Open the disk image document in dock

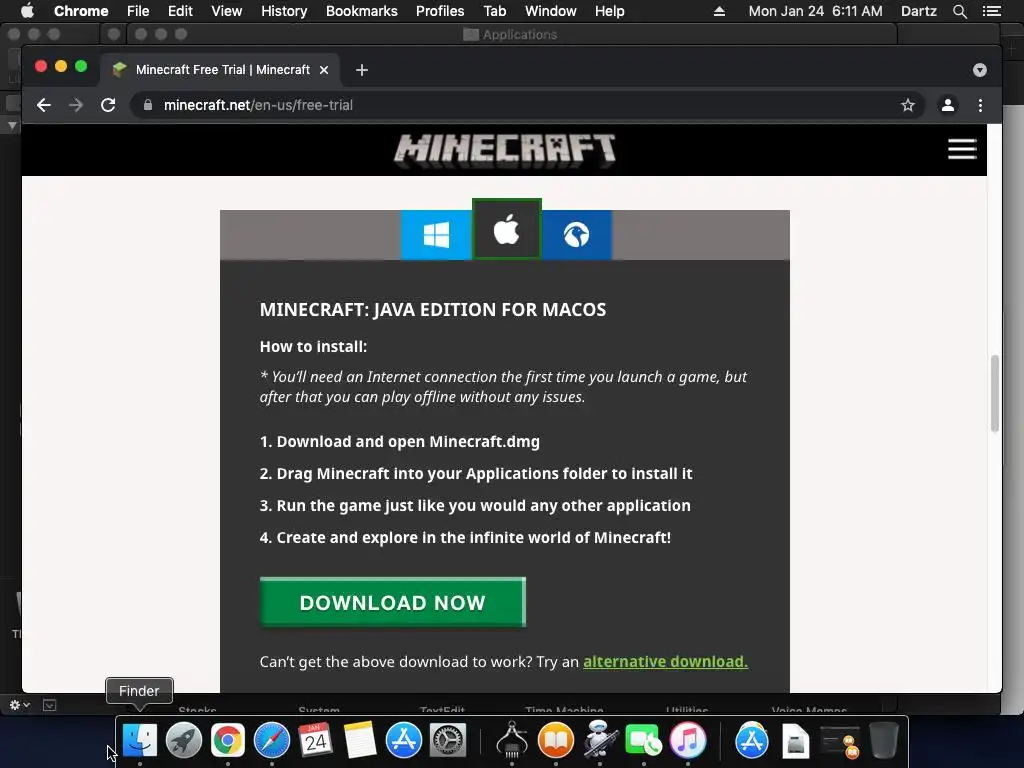click(x=795, y=740)
